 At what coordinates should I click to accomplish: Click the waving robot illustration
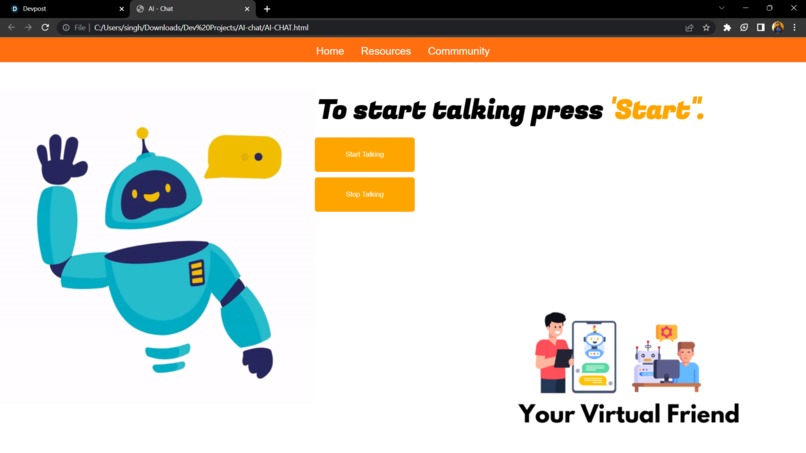[x=154, y=252]
